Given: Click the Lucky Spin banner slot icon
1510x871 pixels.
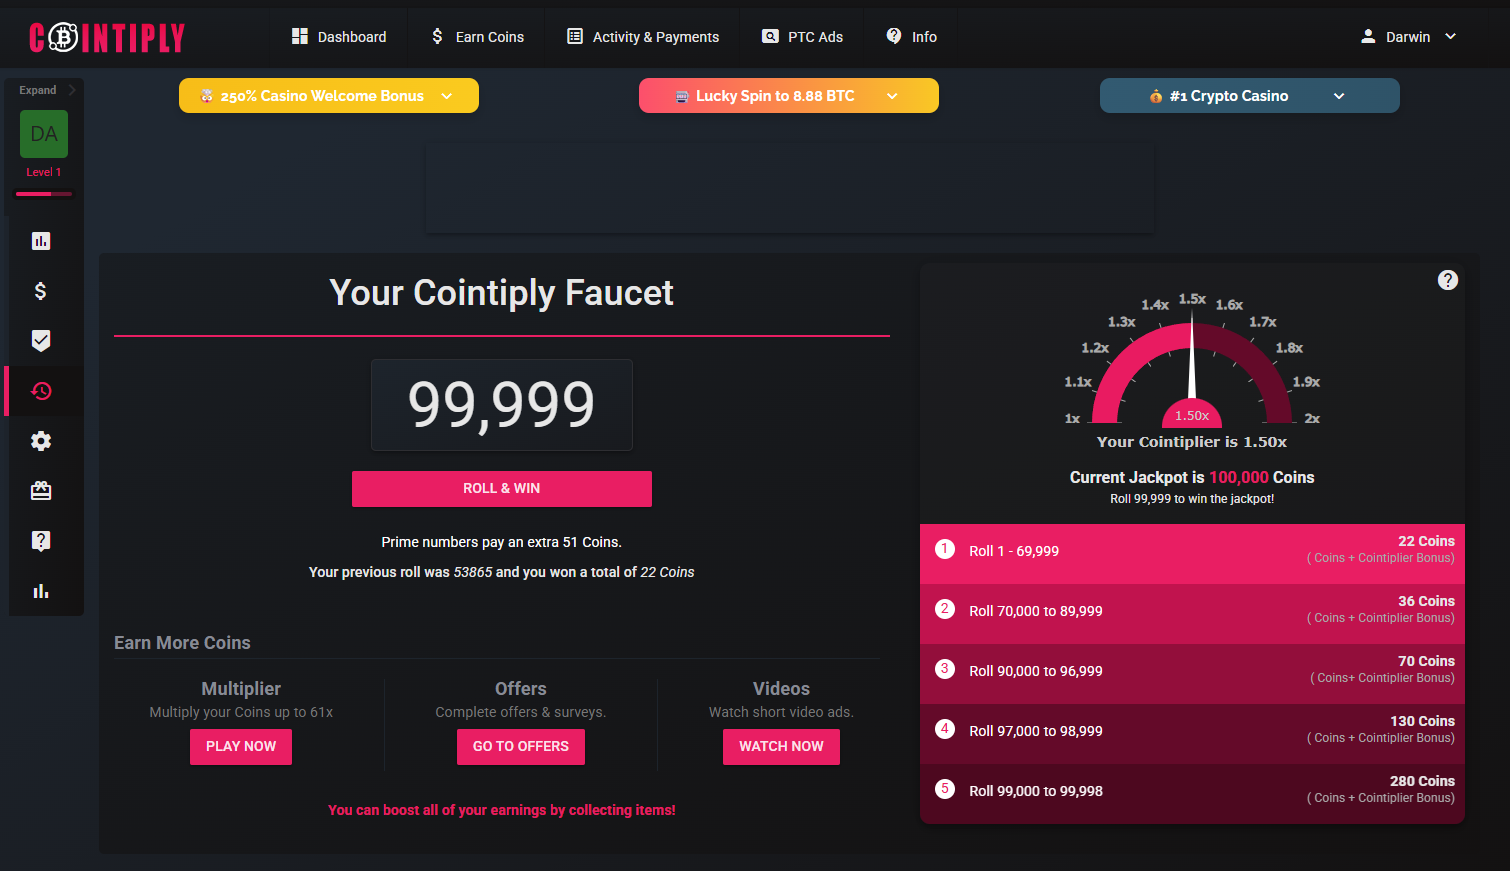Looking at the screenshot, I should [682, 96].
